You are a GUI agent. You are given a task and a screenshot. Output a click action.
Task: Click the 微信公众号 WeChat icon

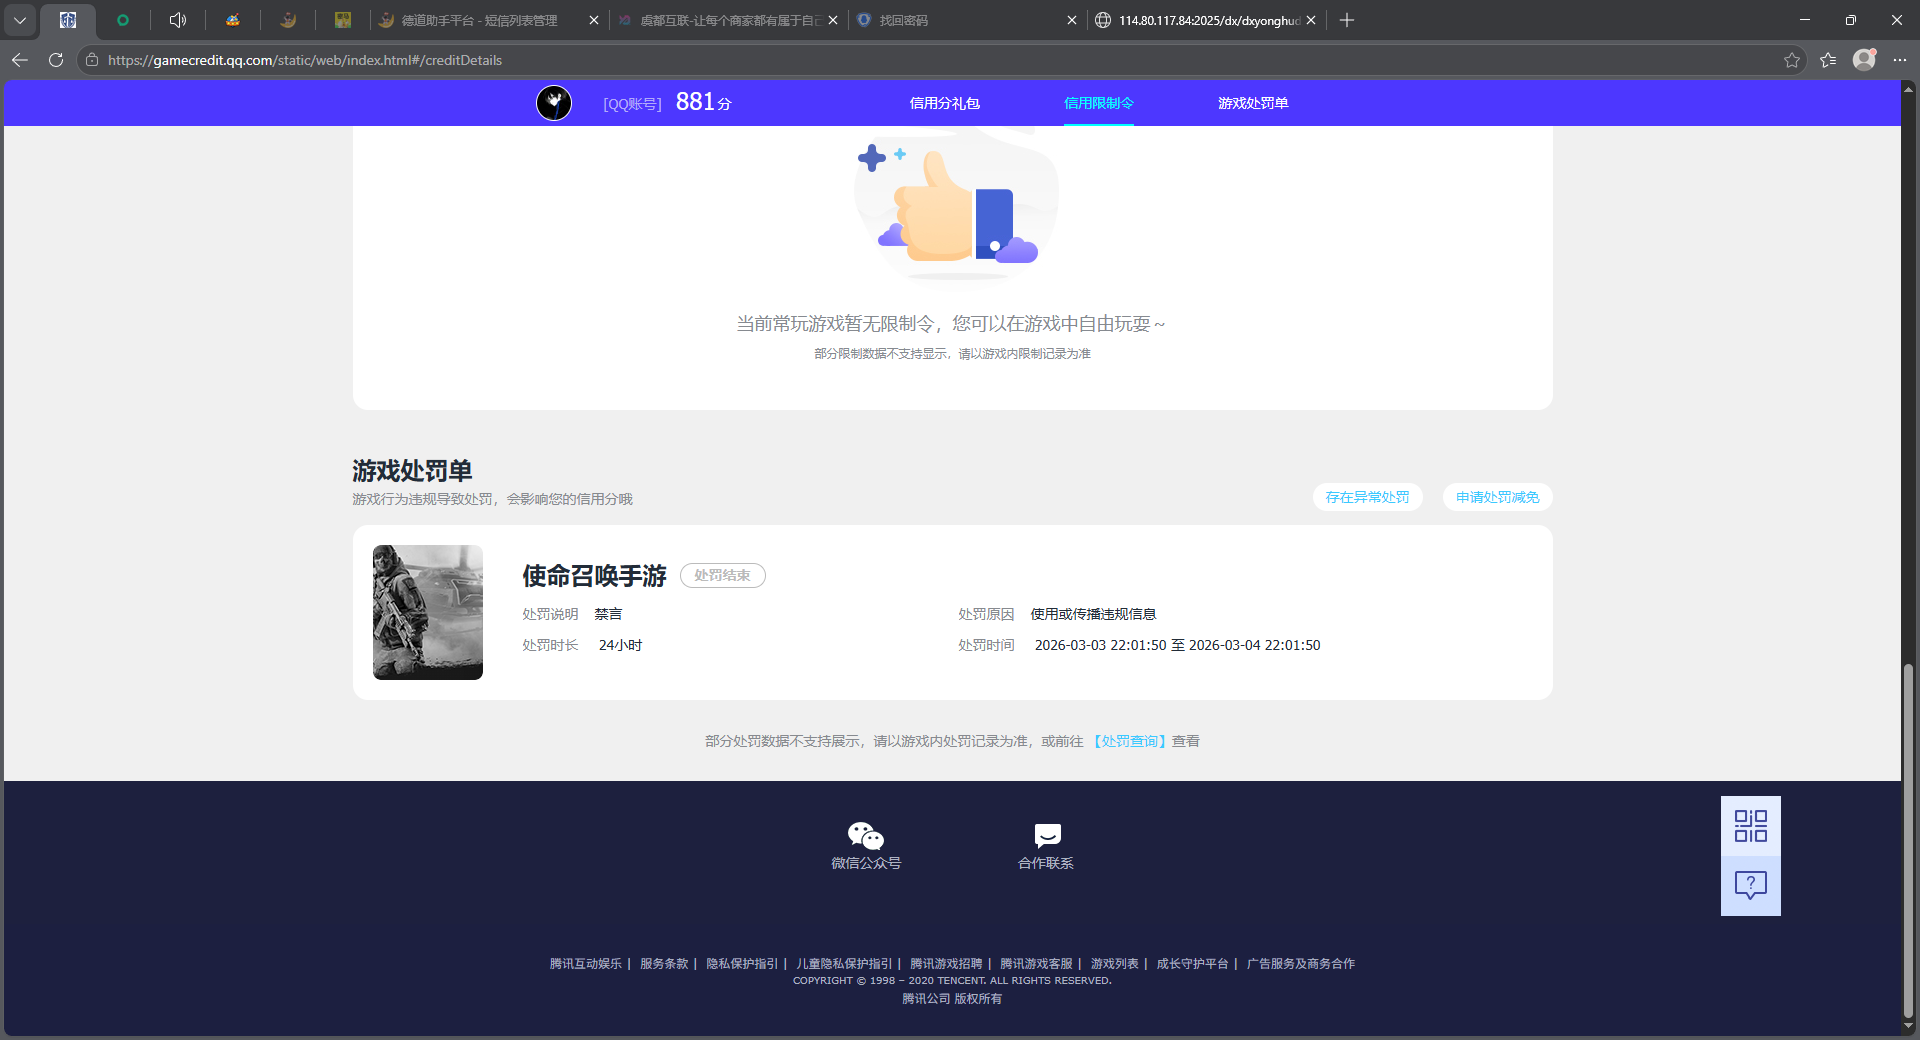click(x=866, y=835)
